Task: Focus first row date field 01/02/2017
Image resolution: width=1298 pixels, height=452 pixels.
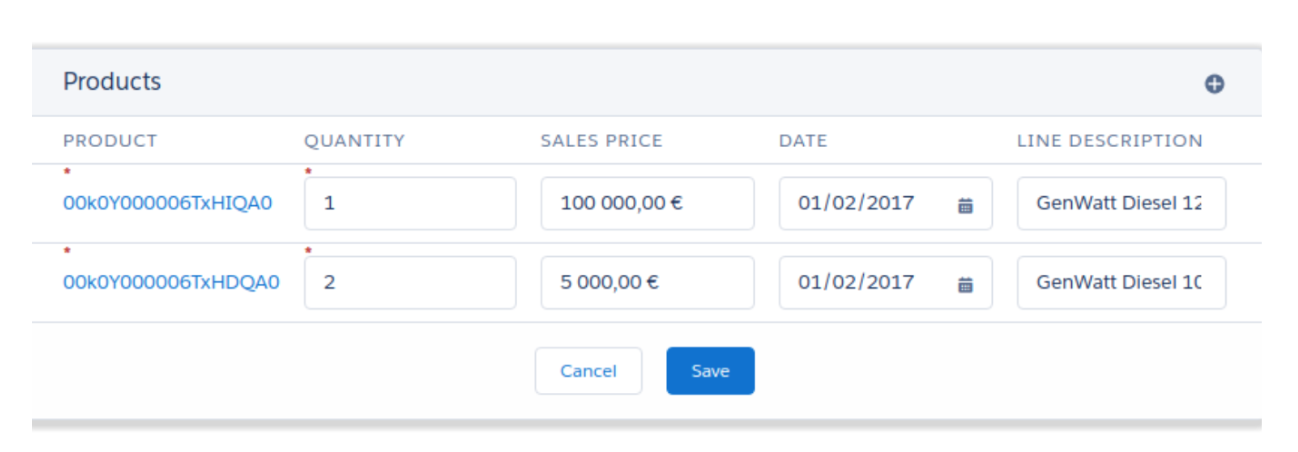Action: [x=885, y=204]
